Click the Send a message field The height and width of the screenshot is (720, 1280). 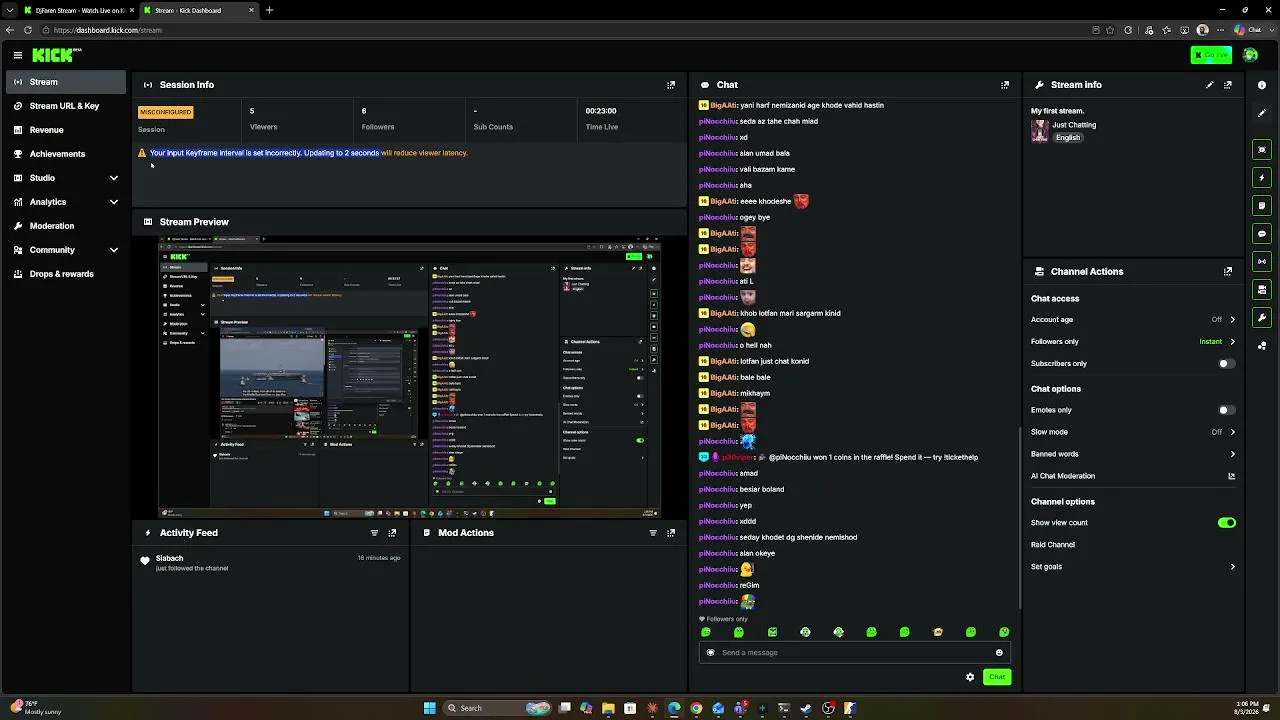855,653
